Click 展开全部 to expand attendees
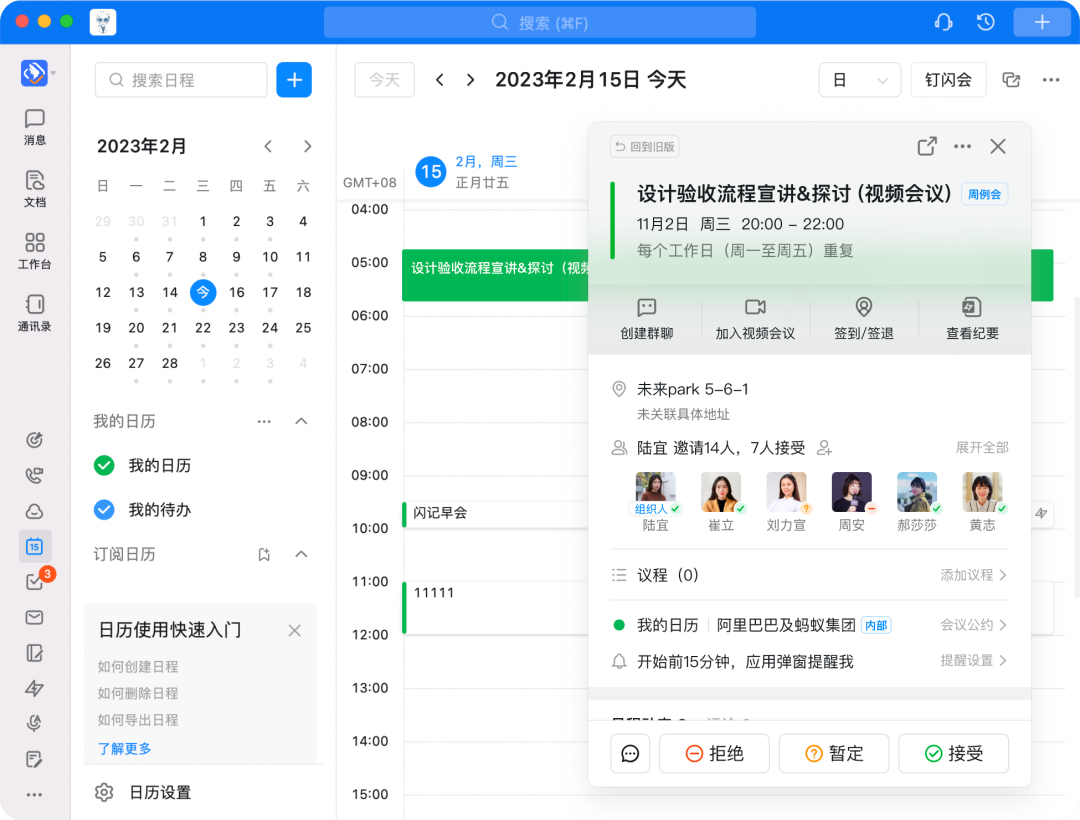Image resolution: width=1080 pixels, height=820 pixels. point(981,448)
